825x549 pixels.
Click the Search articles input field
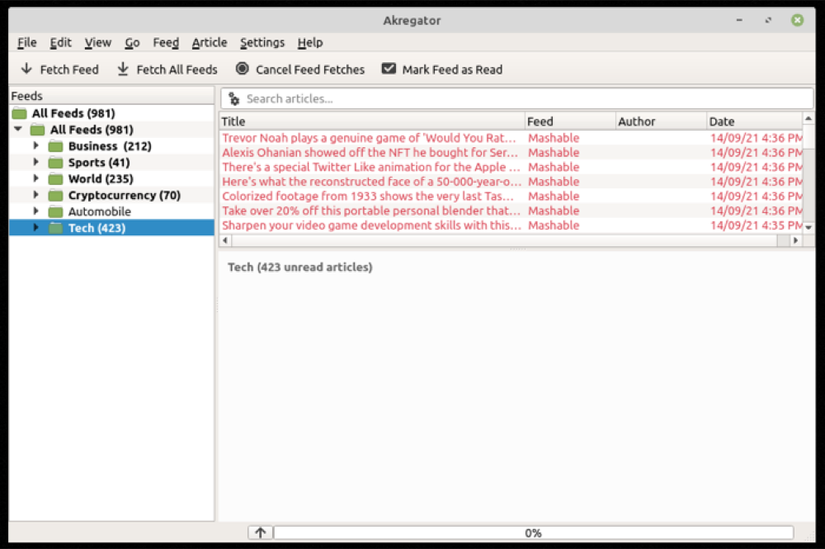517,98
